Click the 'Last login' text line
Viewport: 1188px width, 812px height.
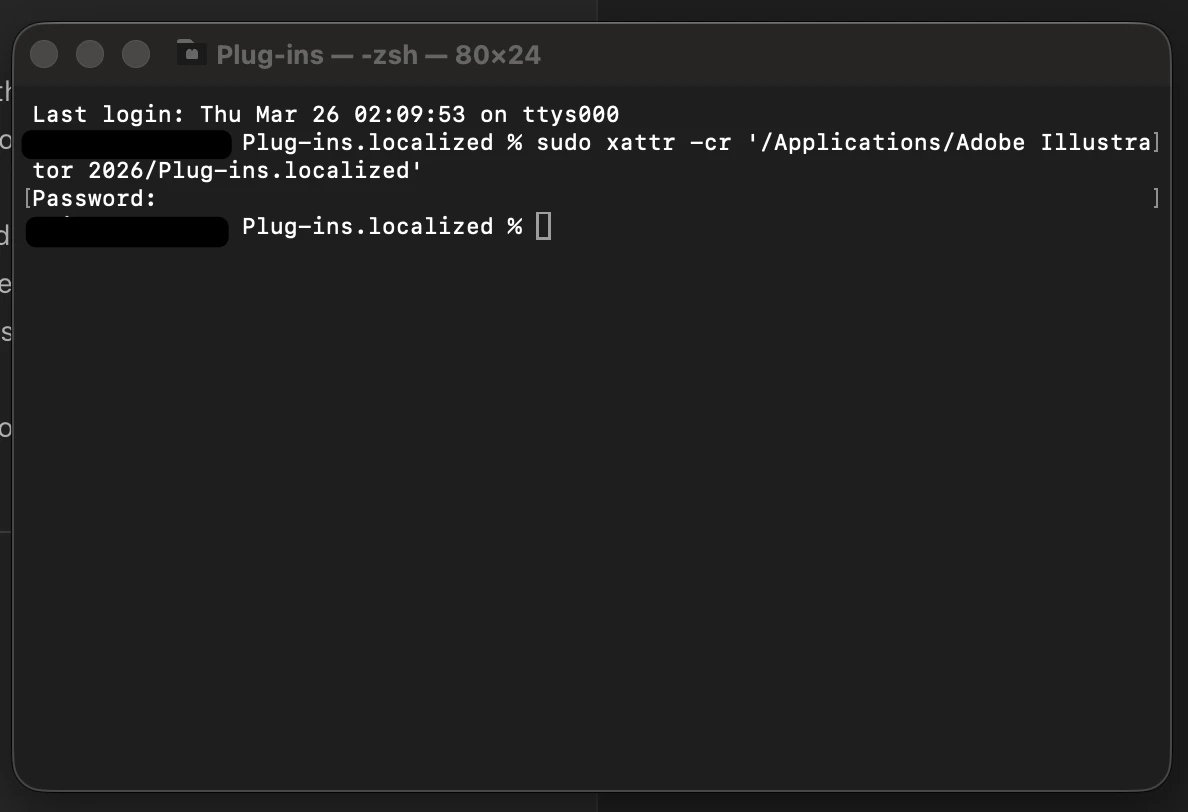coord(326,114)
